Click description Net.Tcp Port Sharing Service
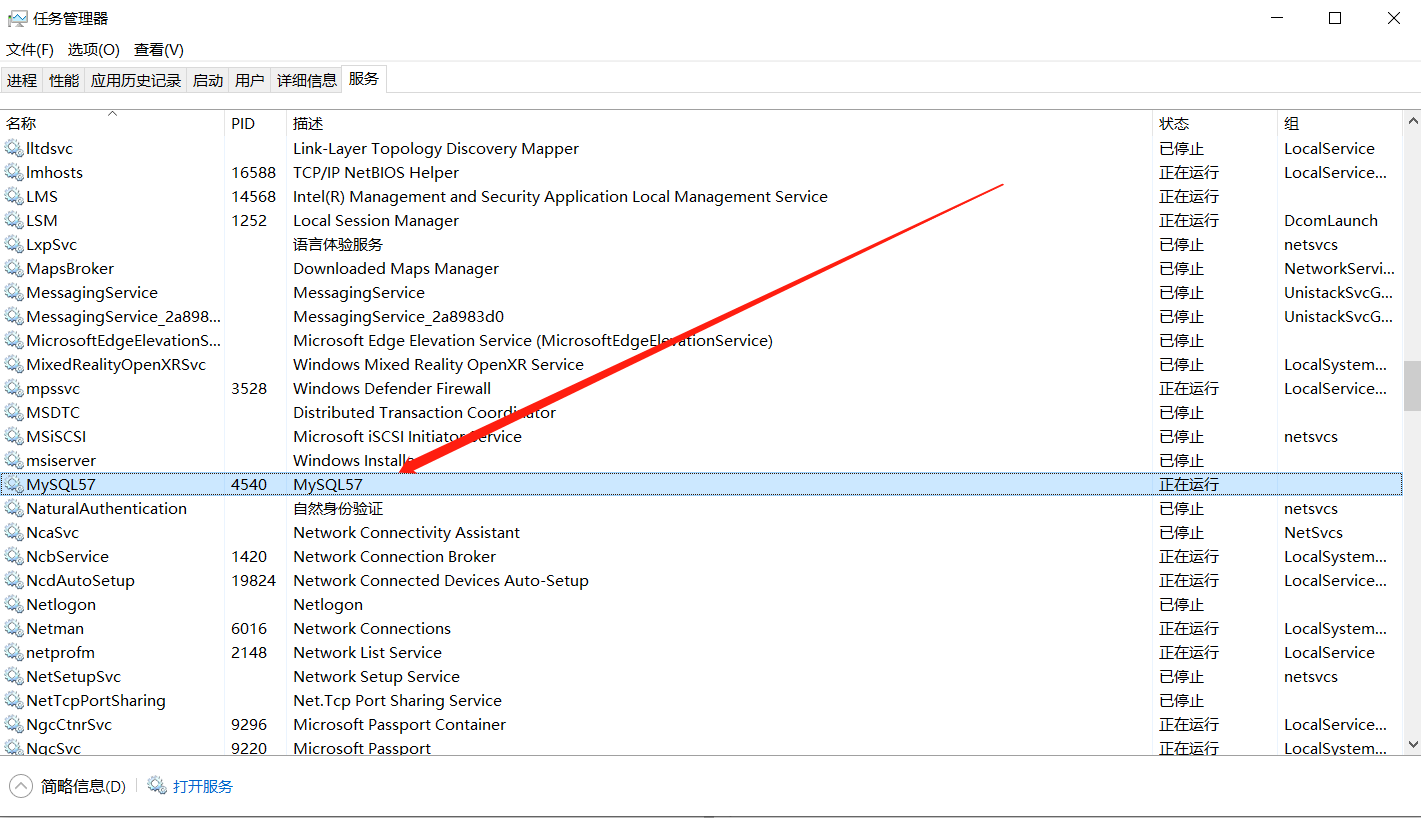 (x=397, y=700)
